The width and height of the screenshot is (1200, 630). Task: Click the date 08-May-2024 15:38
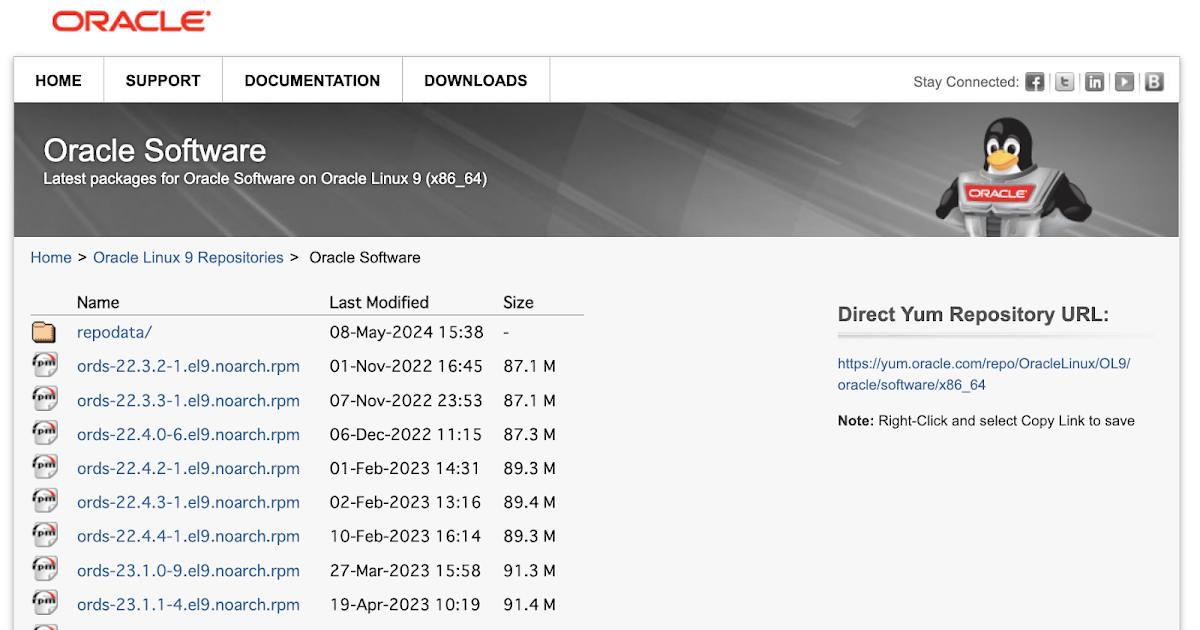[407, 332]
